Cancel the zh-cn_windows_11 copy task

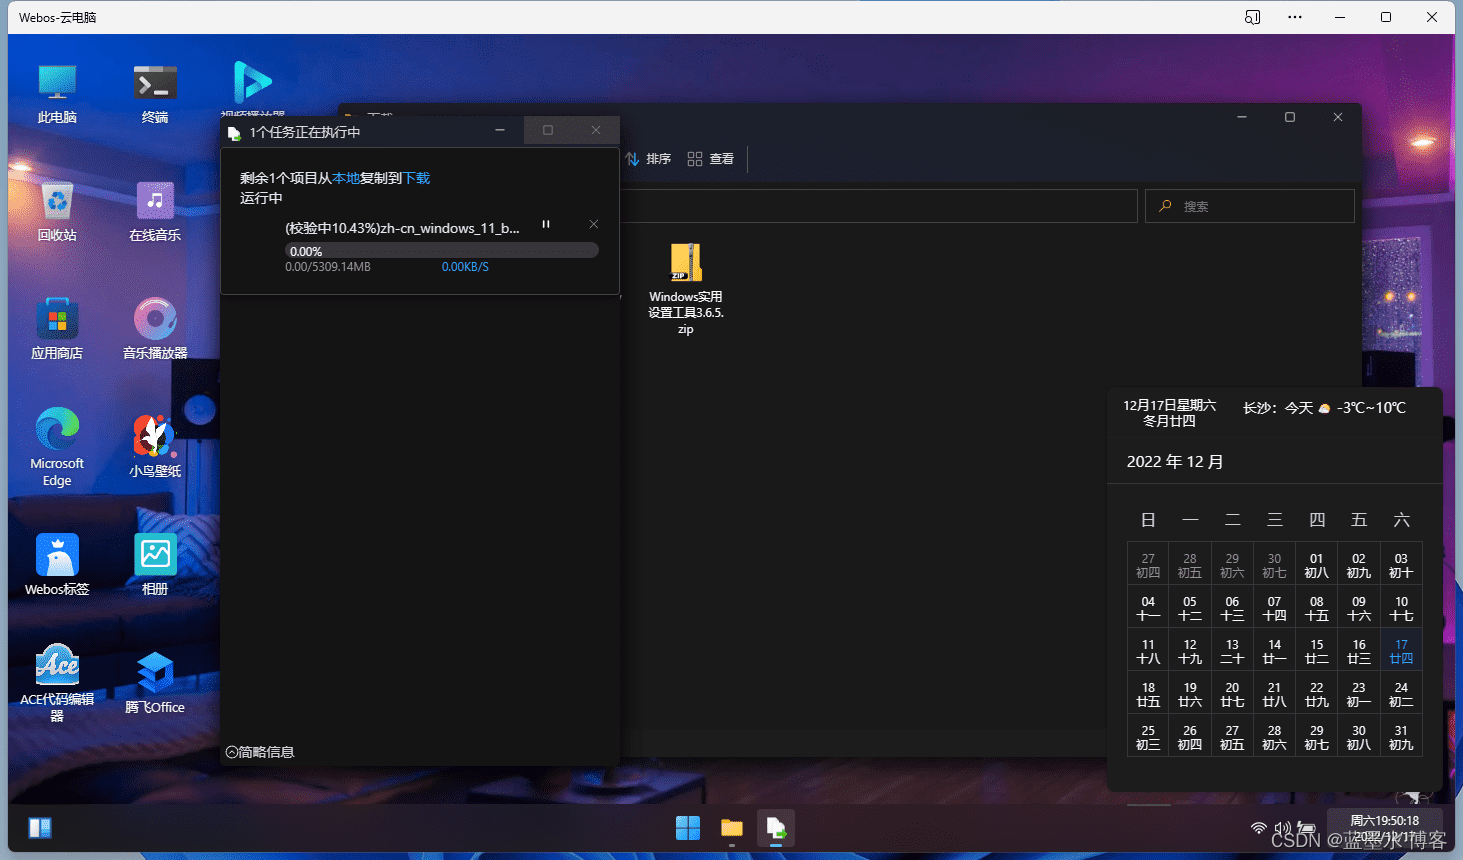pyautogui.click(x=594, y=224)
